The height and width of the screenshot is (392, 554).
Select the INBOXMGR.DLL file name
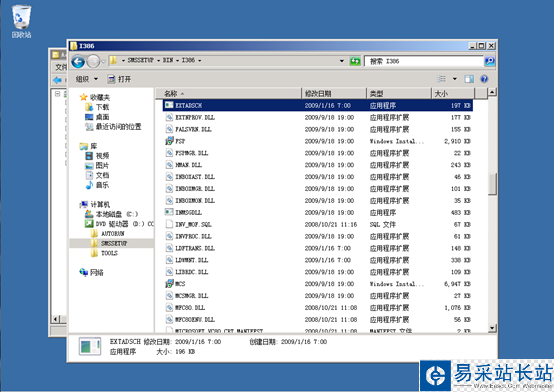tap(195, 188)
